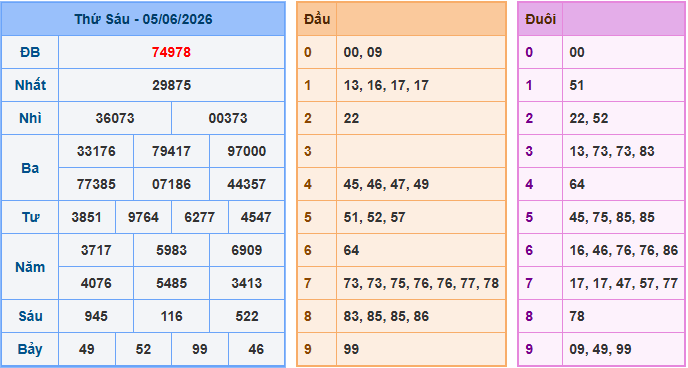Image resolution: width=688 pixels, height=368 pixels.
Task: Select the Tư prize number 4547
Action: click(256, 217)
